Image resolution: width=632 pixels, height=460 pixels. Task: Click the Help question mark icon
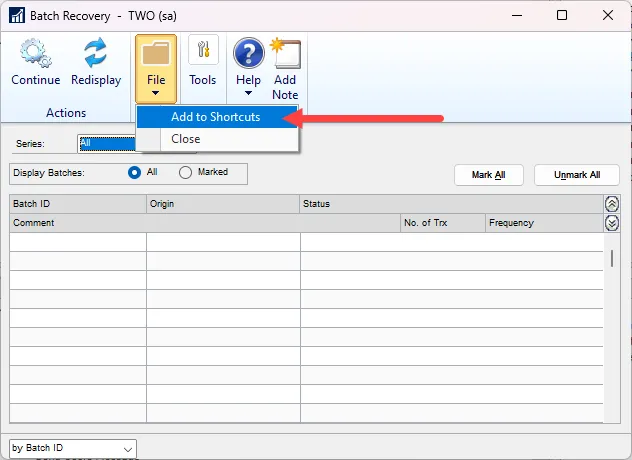click(x=248, y=53)
